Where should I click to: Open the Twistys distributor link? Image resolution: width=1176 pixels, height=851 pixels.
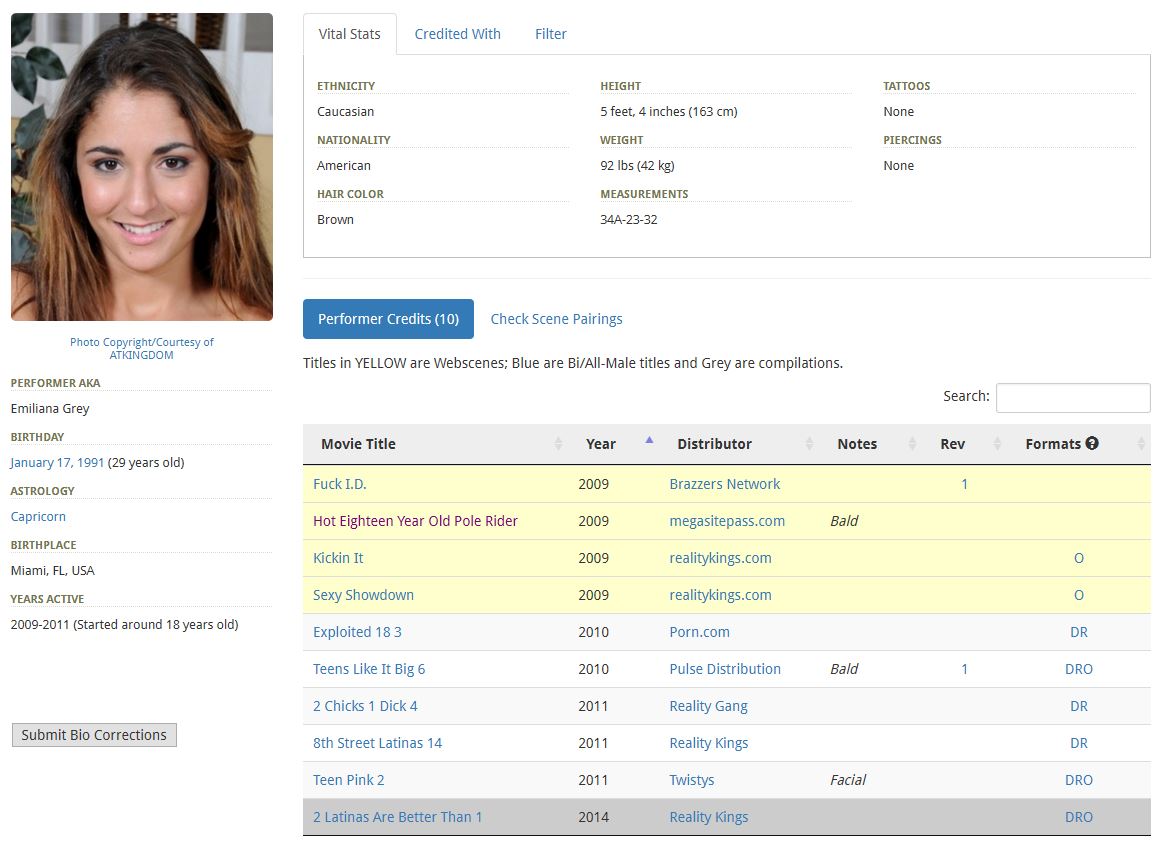[x=692, y=780]
